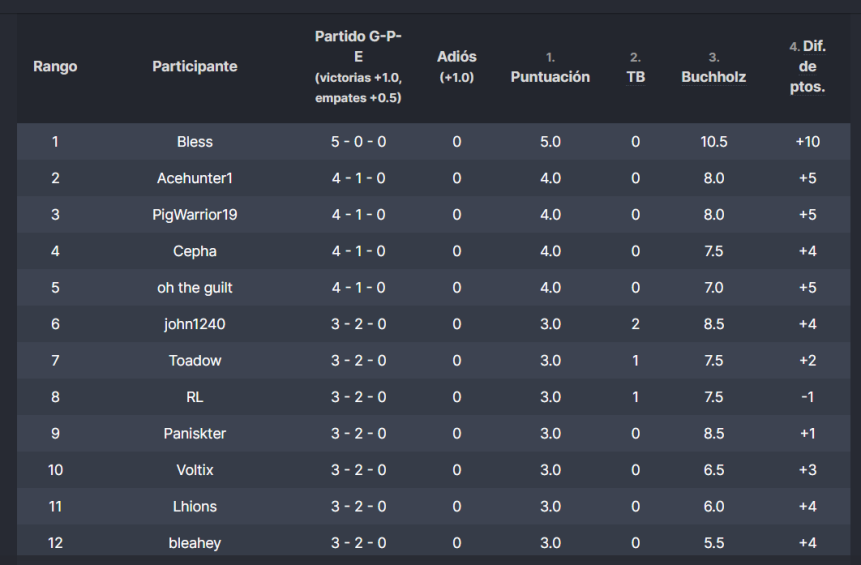The image size is (861, 565).
Task: Select participant john1240
Action: pyautogui.click(x=195, y=324)
